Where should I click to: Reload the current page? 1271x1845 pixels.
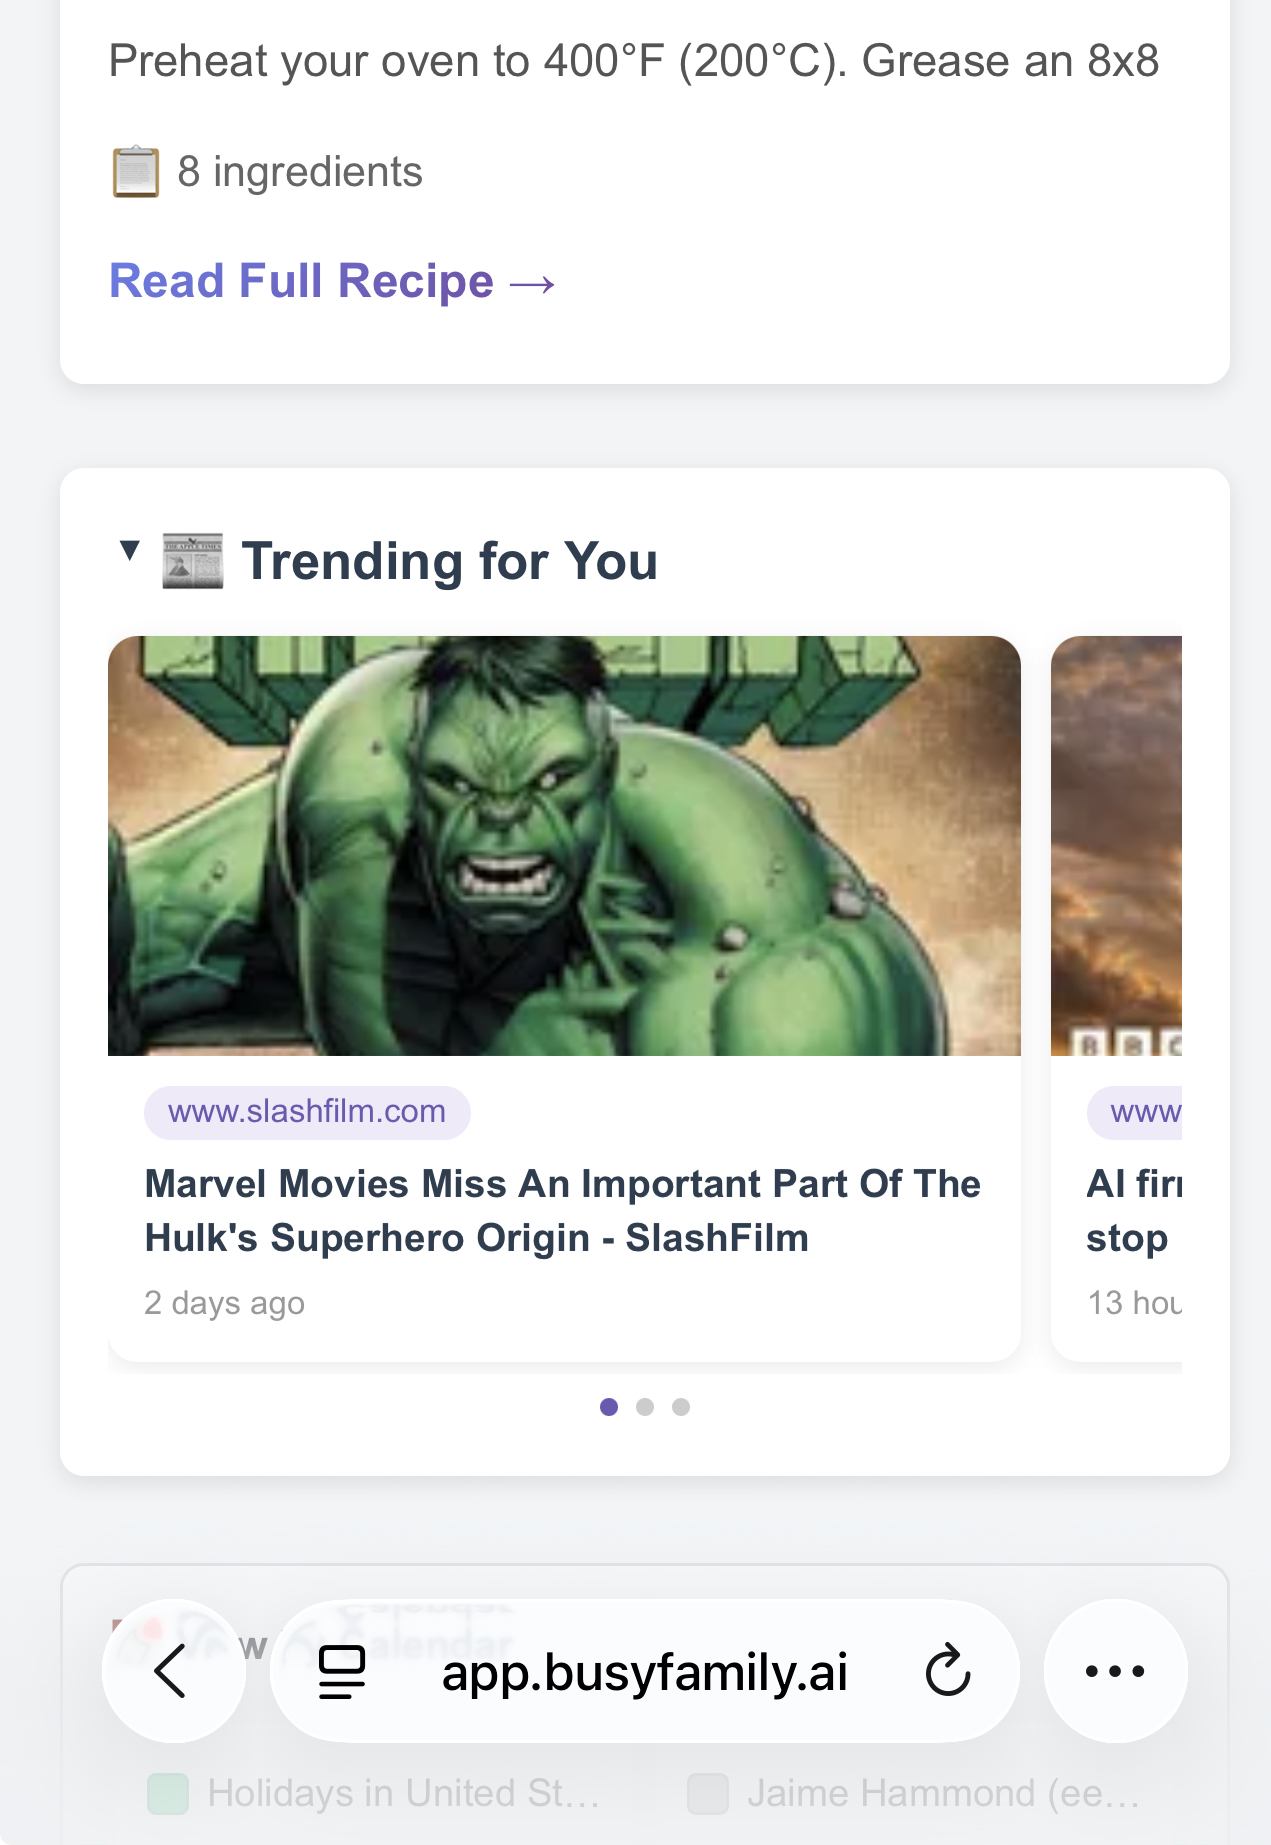(x=945, y=1670)
